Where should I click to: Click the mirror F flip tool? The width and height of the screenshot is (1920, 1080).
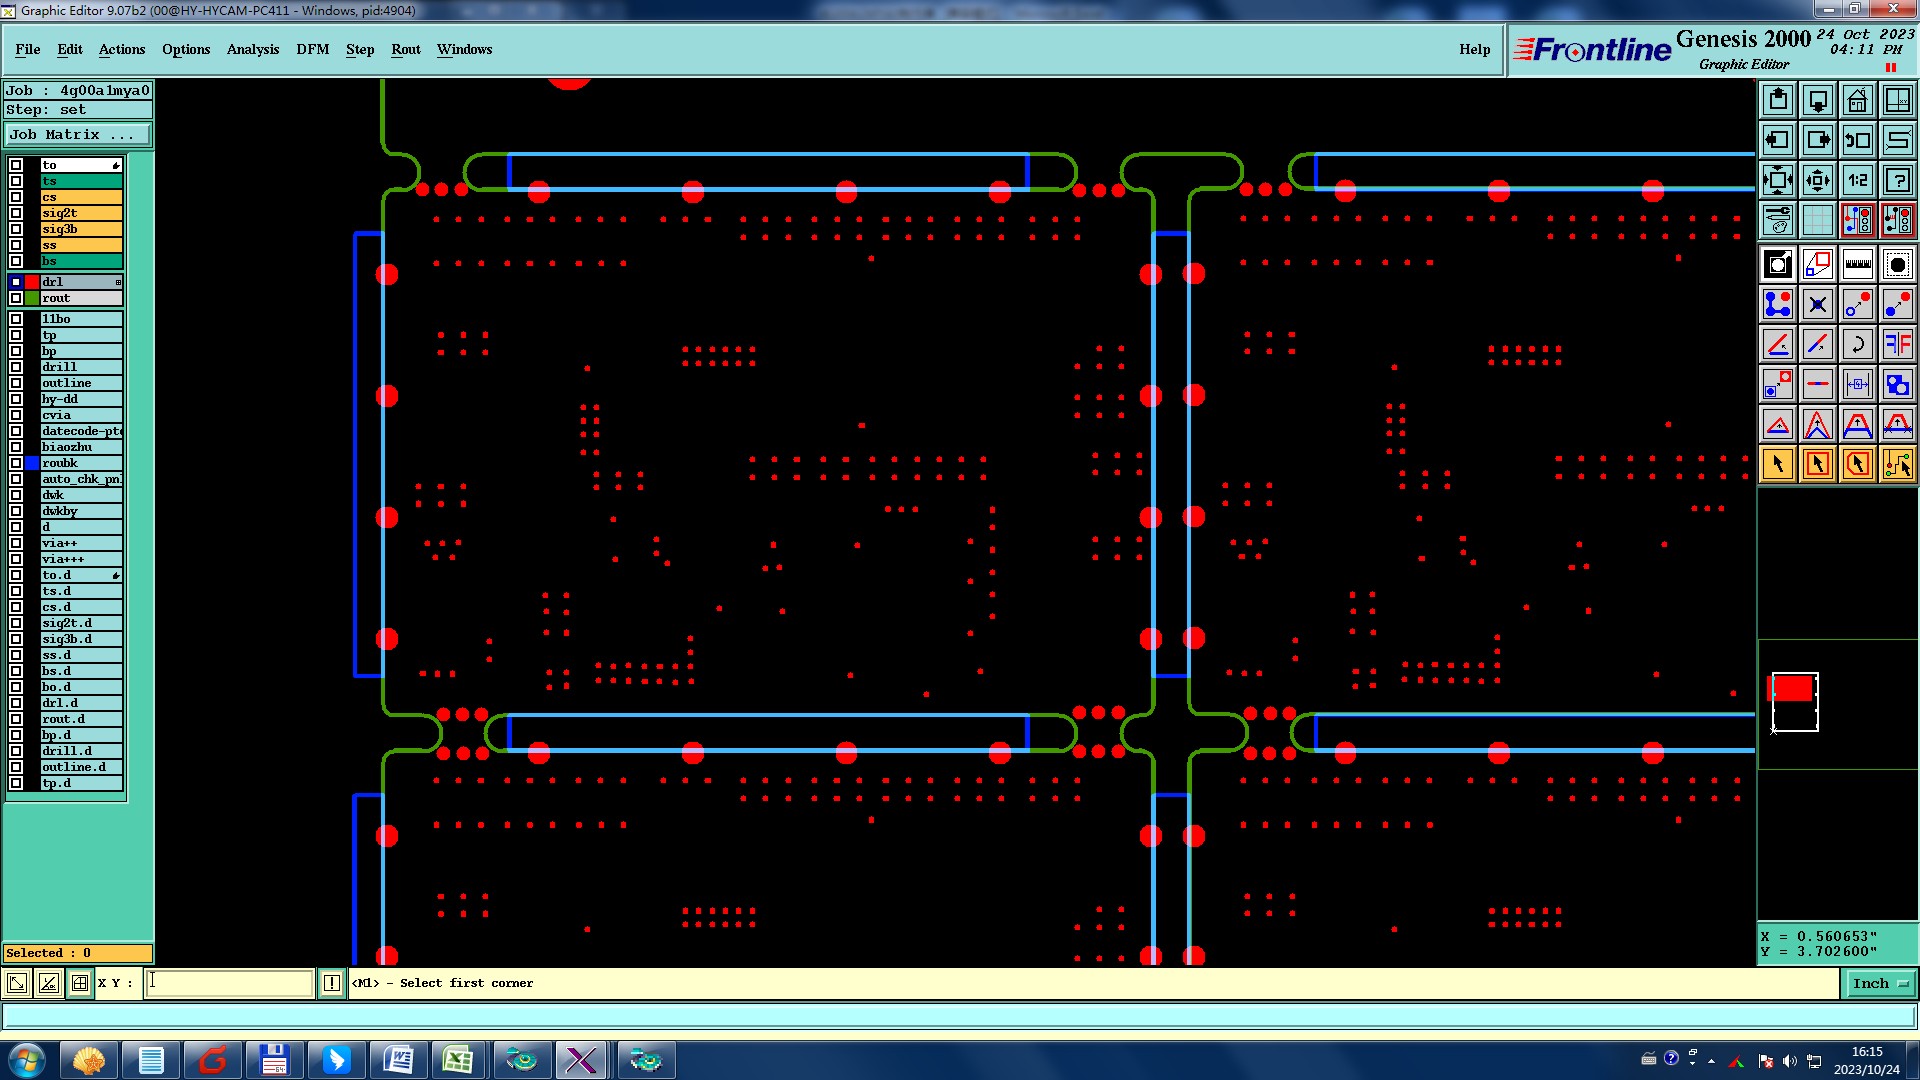point(1897,344)
